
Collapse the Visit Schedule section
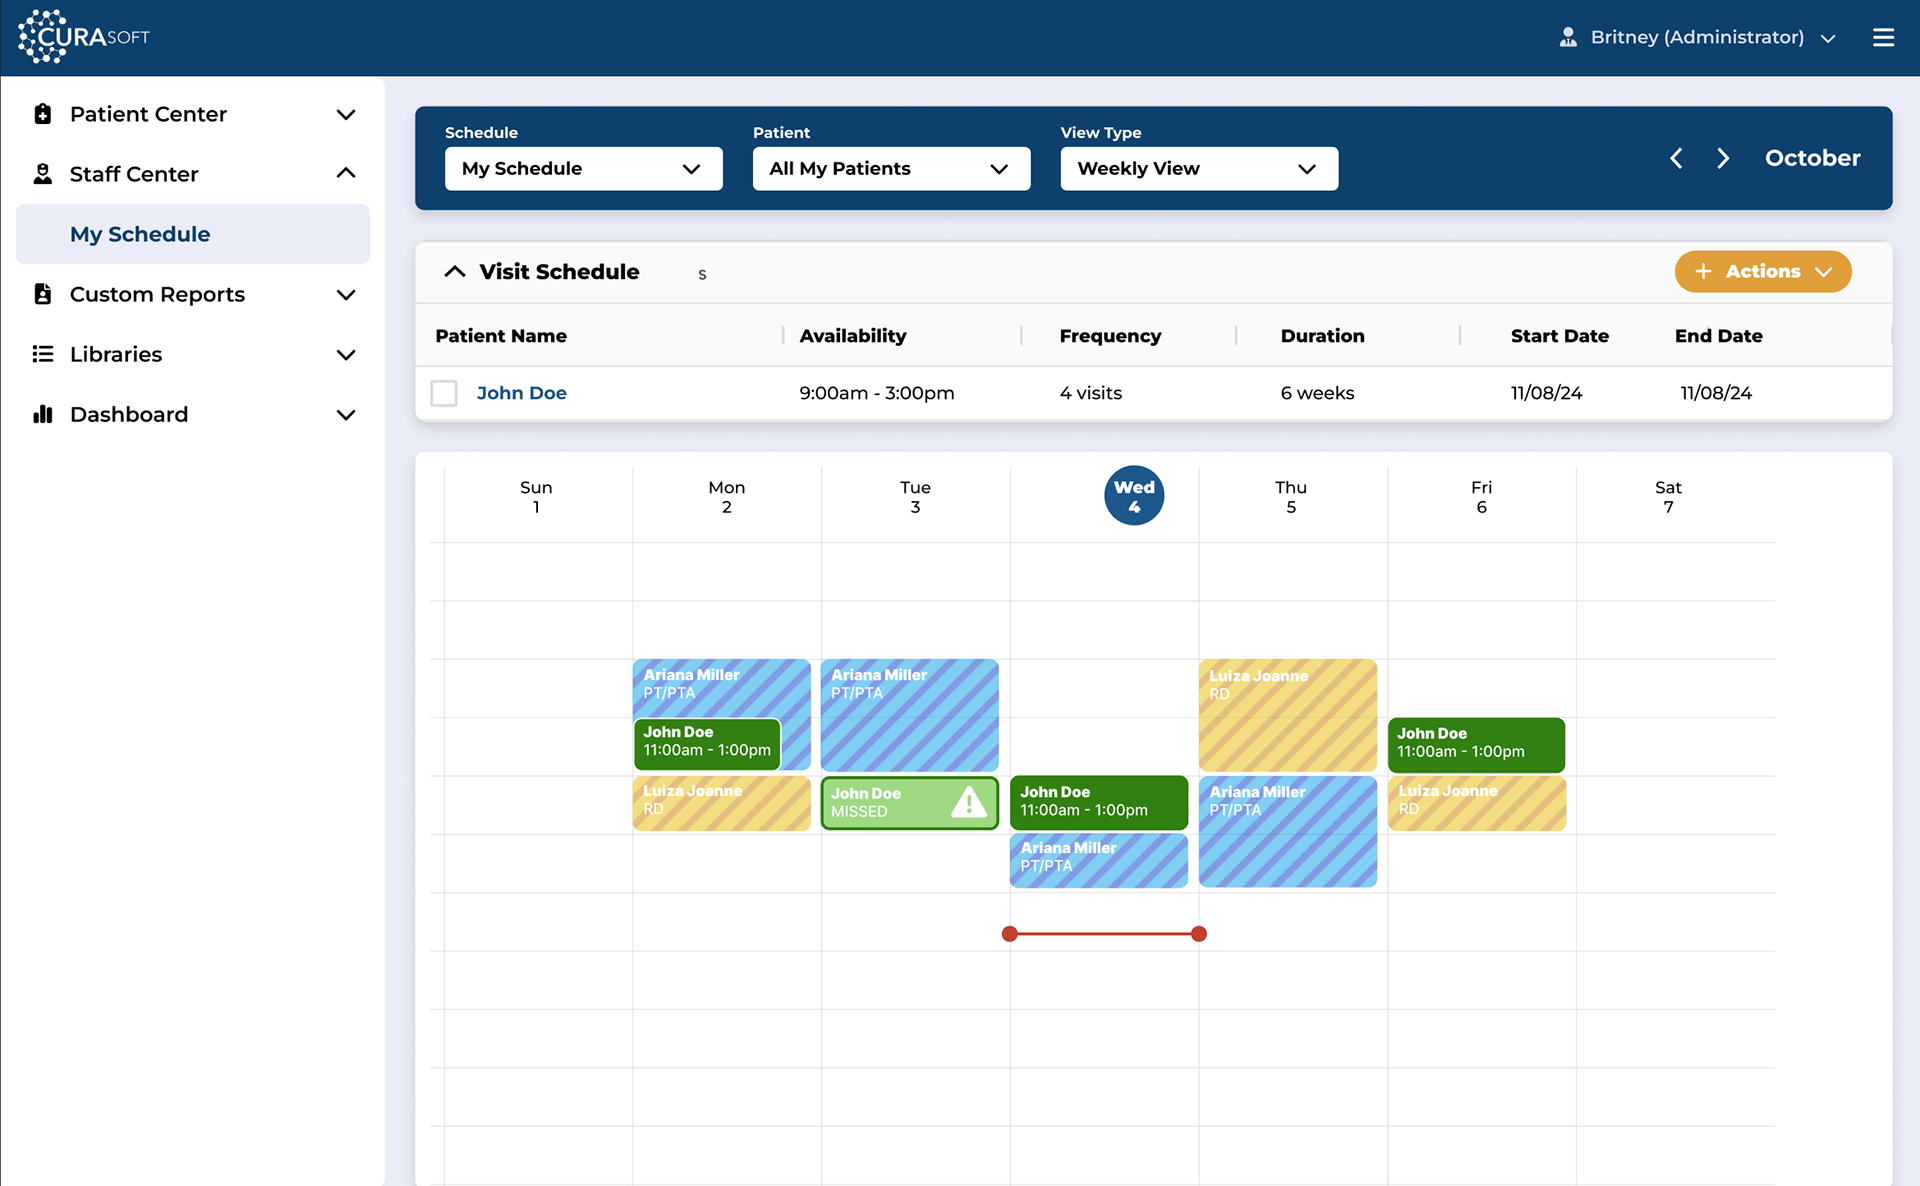(455, 272)
